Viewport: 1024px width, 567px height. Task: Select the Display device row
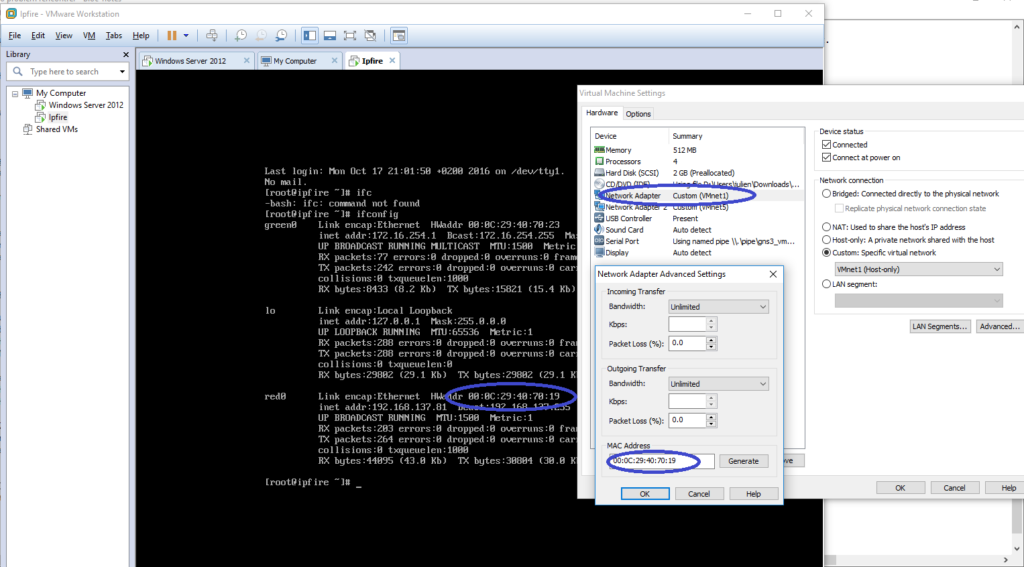[x=697, y=252]
